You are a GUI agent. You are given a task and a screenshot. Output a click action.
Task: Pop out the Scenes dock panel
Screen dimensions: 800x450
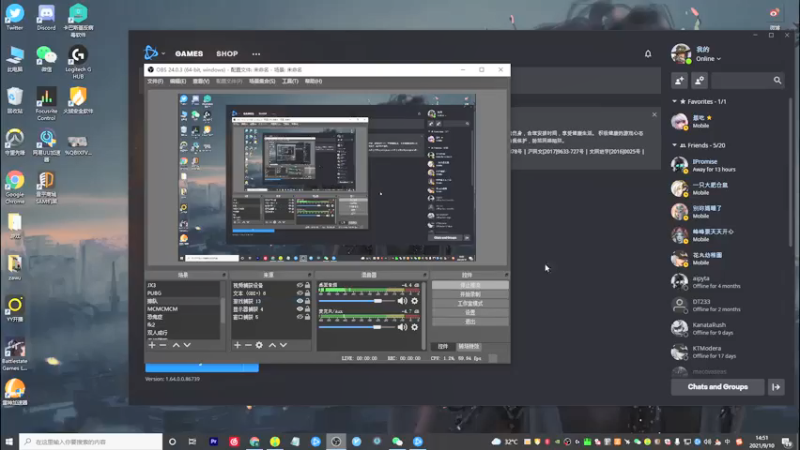(223, 275)
